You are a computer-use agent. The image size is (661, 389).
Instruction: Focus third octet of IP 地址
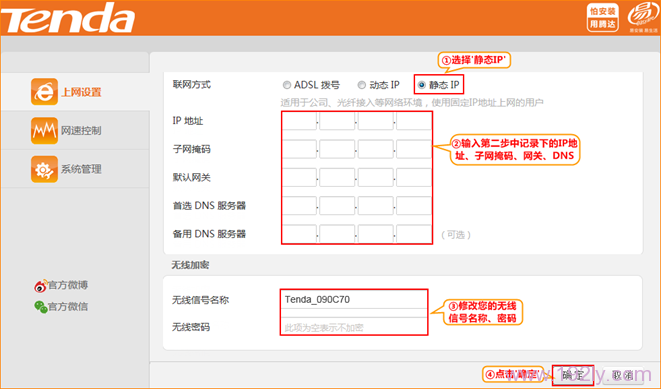[x=376, y=121]
